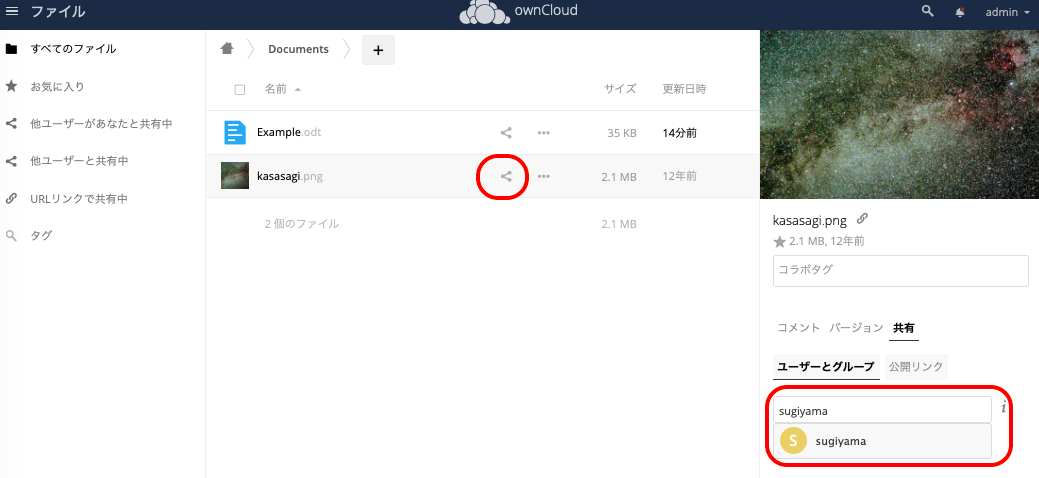Viewport: 1039px width, 478px height.
Task: Click share icon for Example.odt
Action: coord(506,132)
